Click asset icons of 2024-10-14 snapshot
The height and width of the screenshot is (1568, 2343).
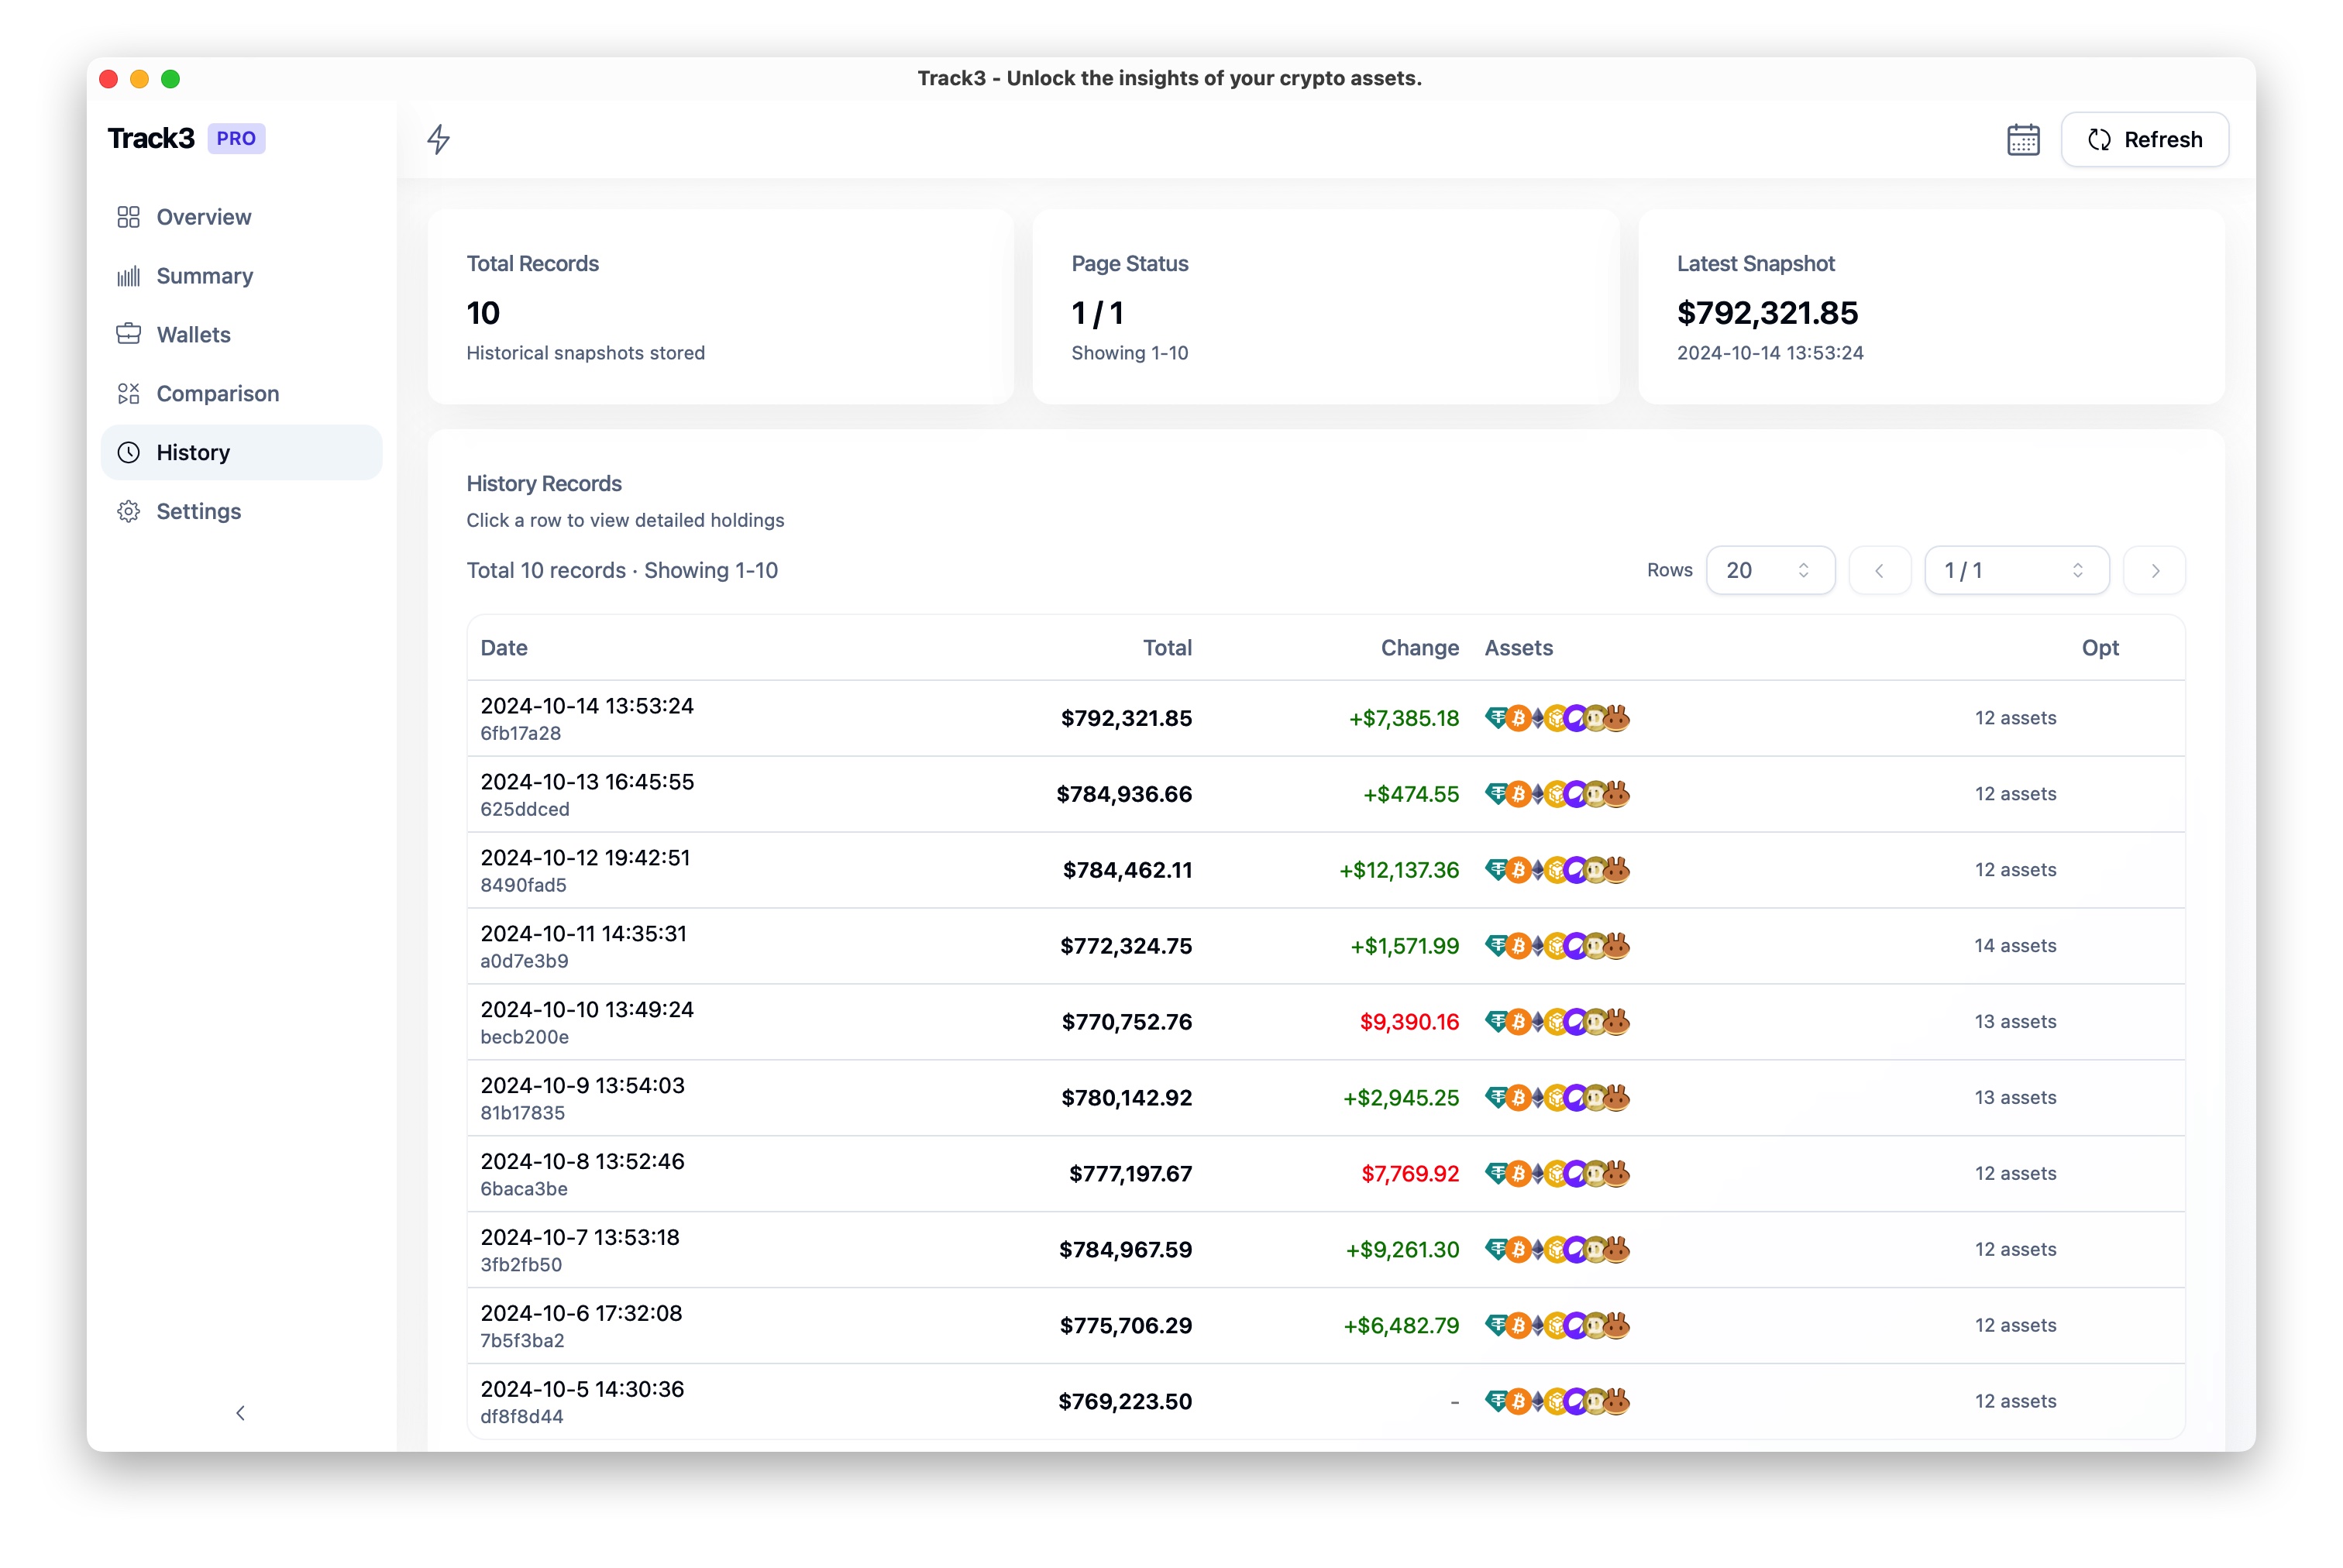coord(1556,718)
